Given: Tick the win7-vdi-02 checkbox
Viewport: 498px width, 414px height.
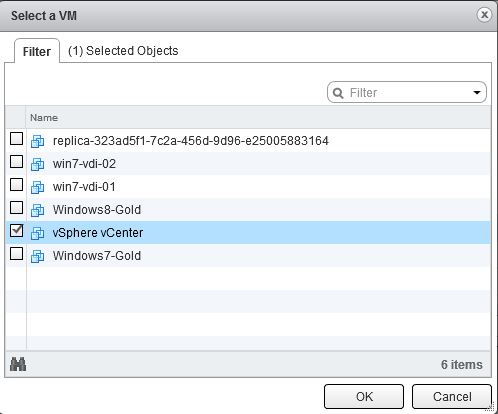Looking at the screenshot, I should (16, 162).
